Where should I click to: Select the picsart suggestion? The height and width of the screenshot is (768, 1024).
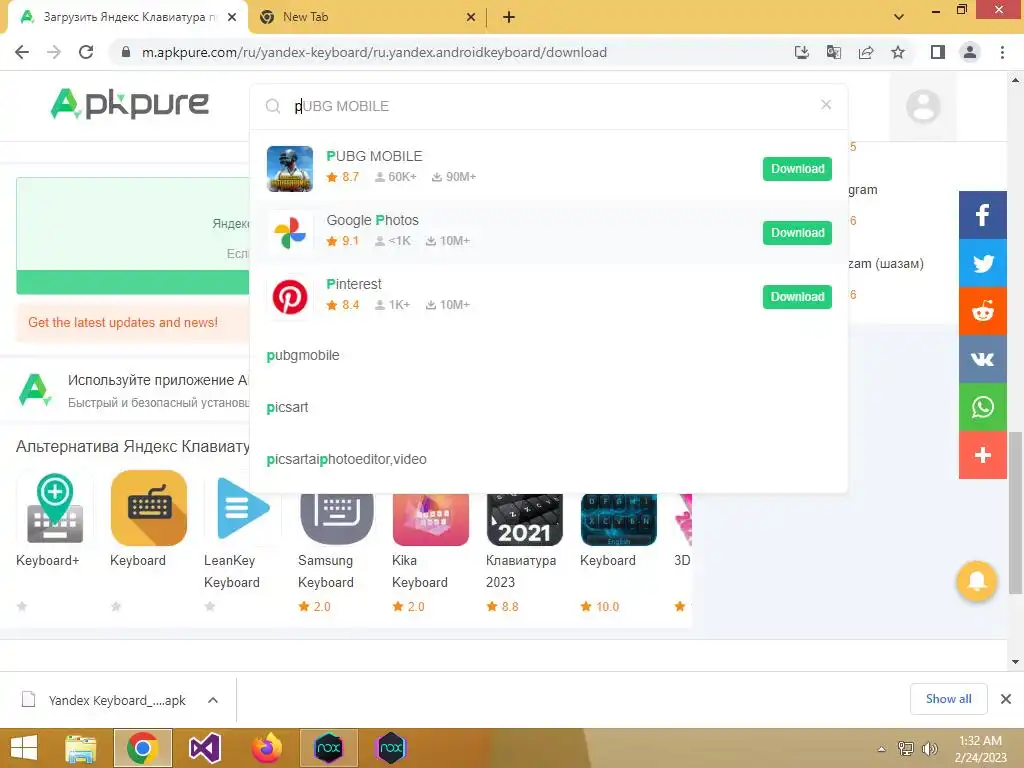pyautogui.click(x=287, y=408)
